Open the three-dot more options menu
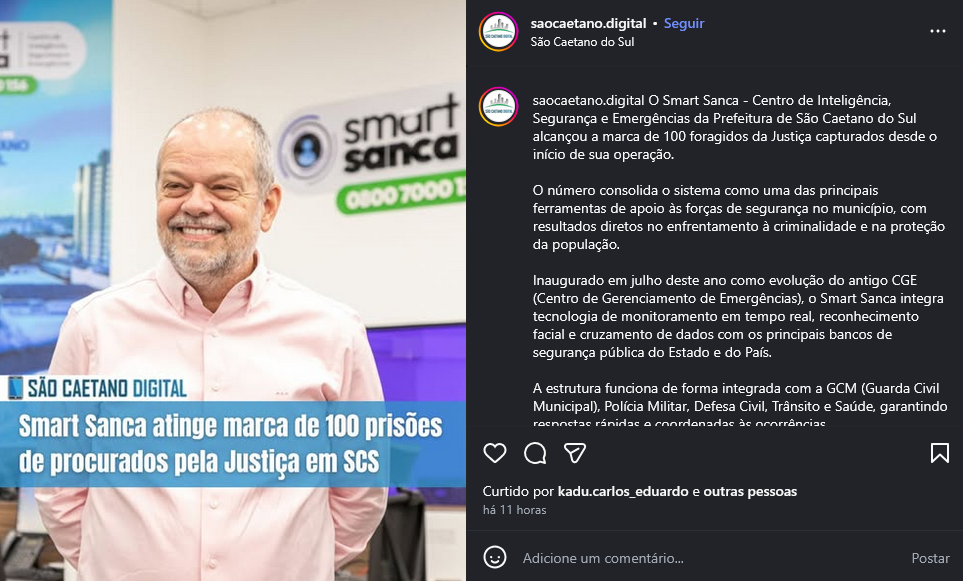Image resolution: width=963 pixels, height=581 pixels. pyautogui.click(x=938, y=31)
